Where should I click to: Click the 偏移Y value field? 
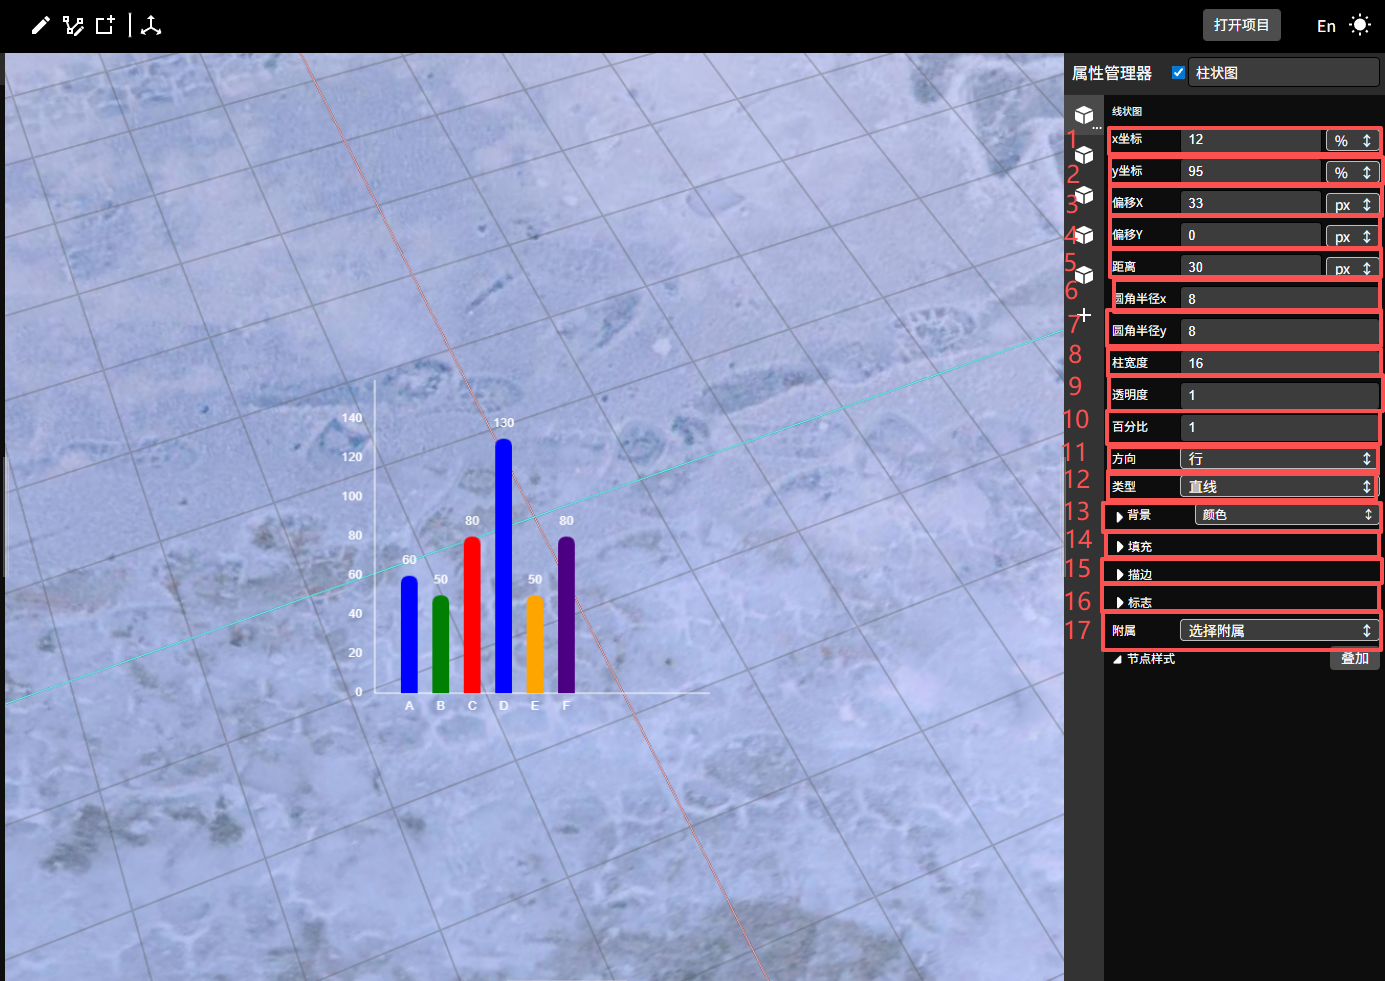pyautogui.click(x=1251, y=236)
